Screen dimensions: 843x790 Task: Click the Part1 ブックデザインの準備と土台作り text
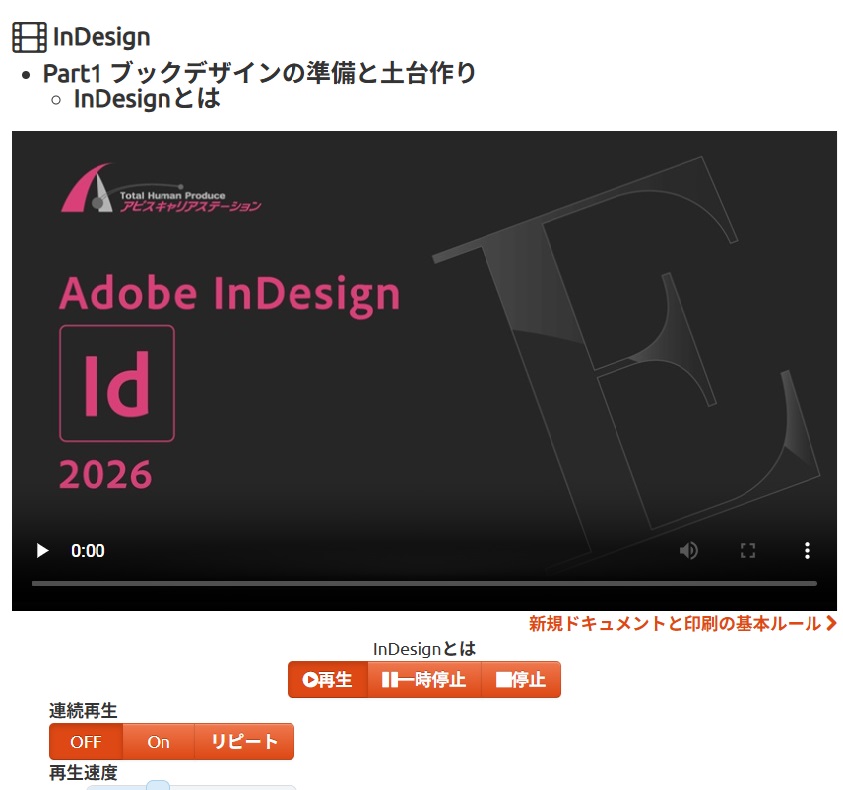click(260, 73)
